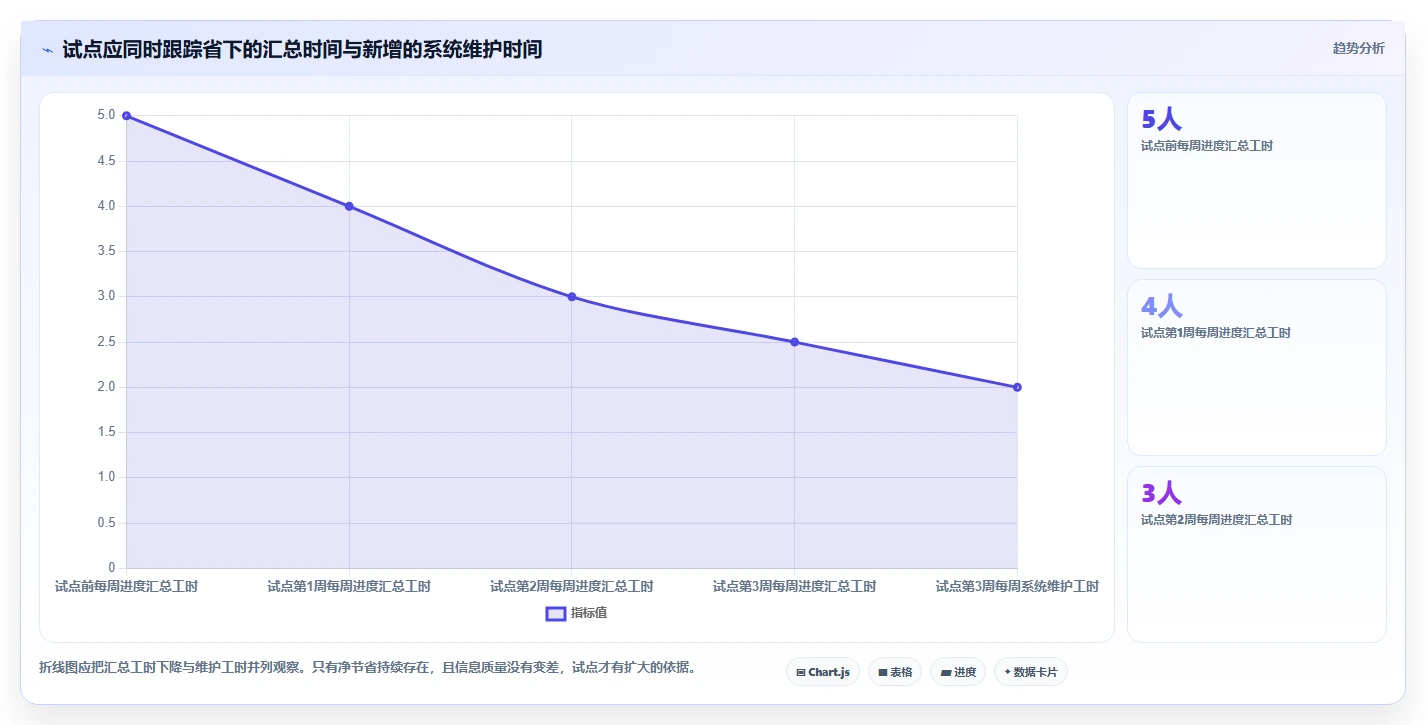Click x-axis label 试点第3周每周进度汇总工时
Screen dimensions: 1426x725
pyautogui.click(x=794, y=586)
